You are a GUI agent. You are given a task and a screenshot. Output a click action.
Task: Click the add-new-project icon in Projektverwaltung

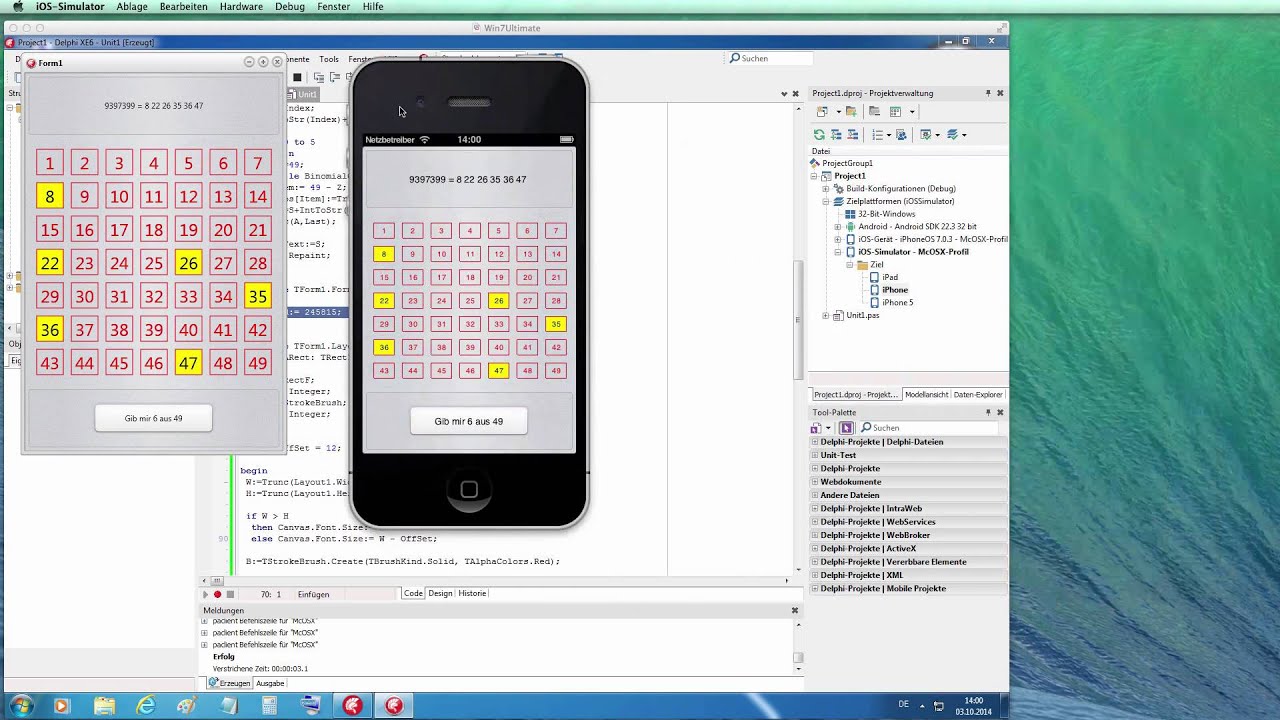821,111
